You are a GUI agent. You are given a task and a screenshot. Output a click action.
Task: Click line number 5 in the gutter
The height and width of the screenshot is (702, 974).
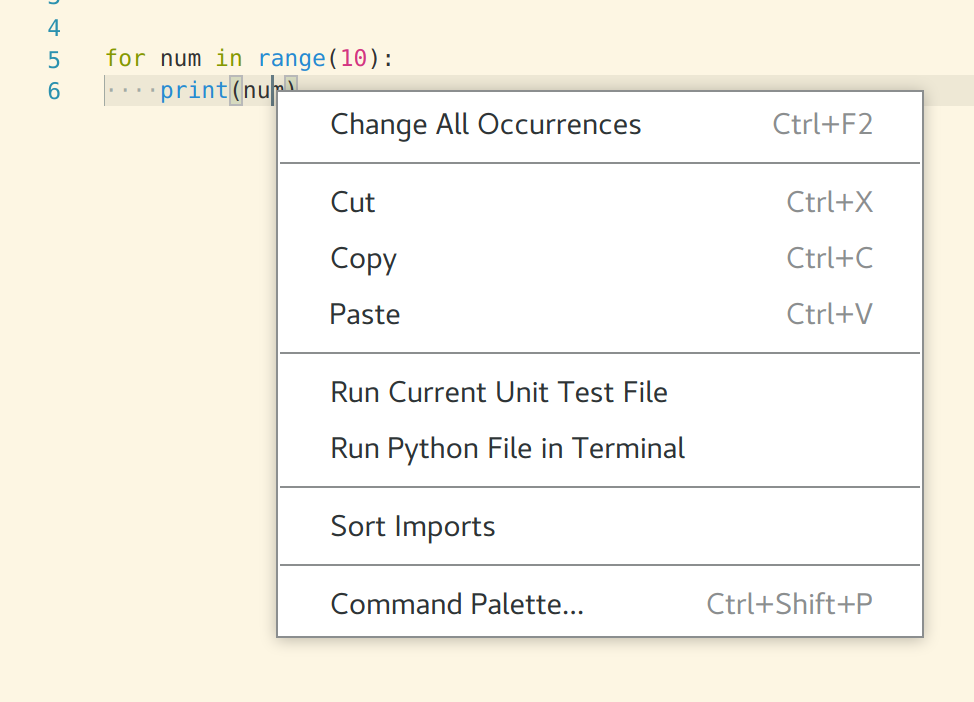click(53, 59)
